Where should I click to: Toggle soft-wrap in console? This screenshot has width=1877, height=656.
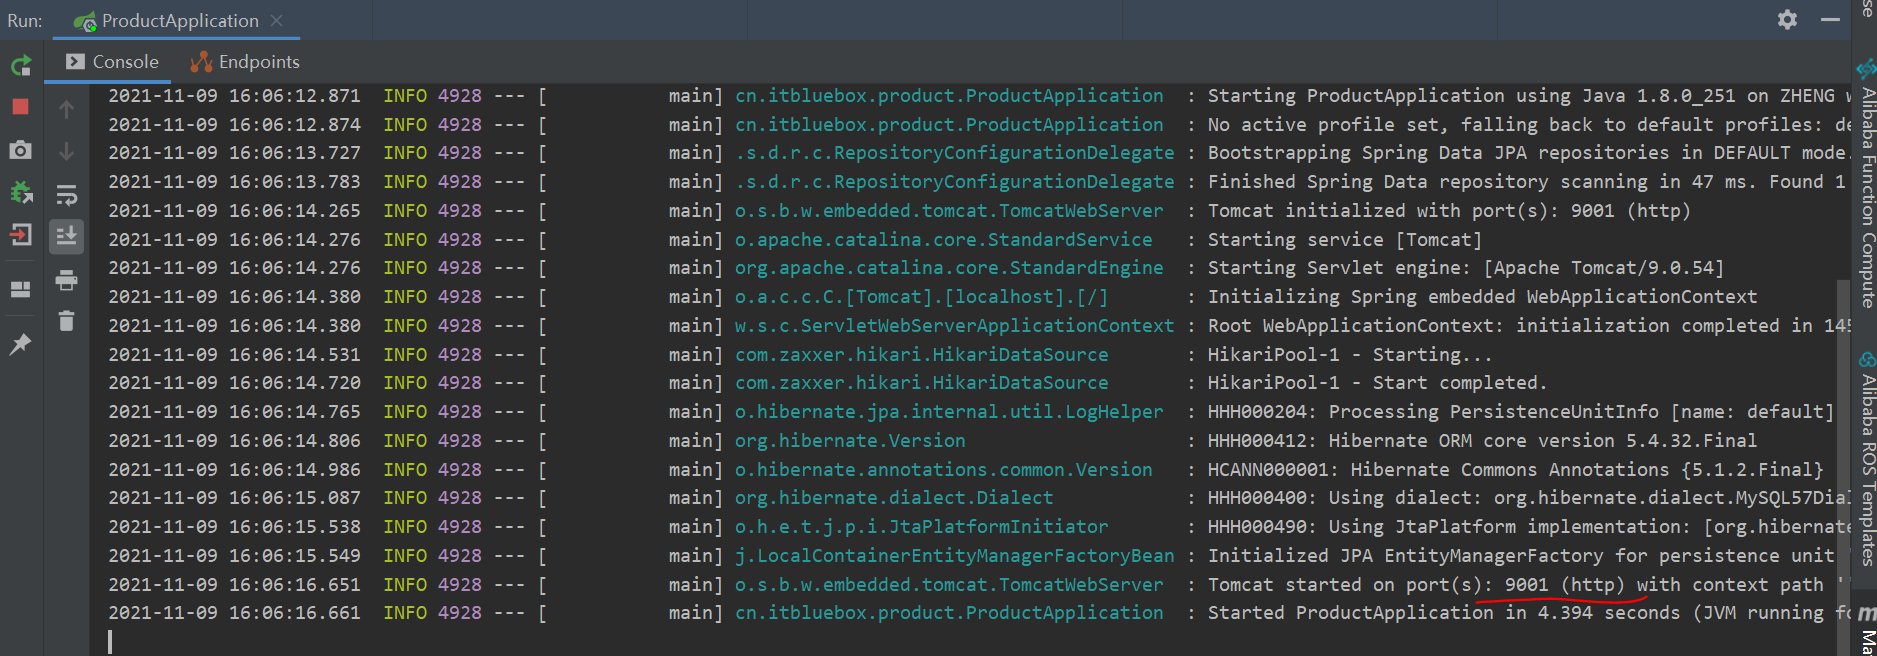pyautogui.click(x=66, y=194)
